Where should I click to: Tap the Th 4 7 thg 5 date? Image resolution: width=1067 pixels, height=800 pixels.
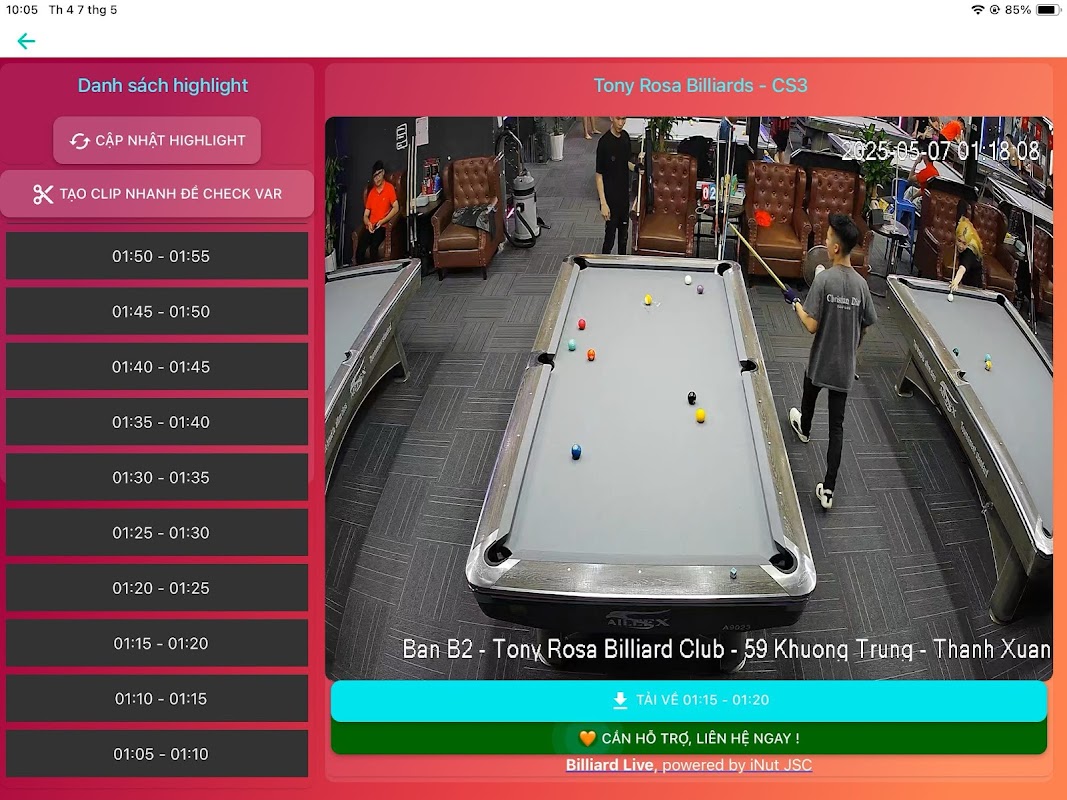(83, 10)
